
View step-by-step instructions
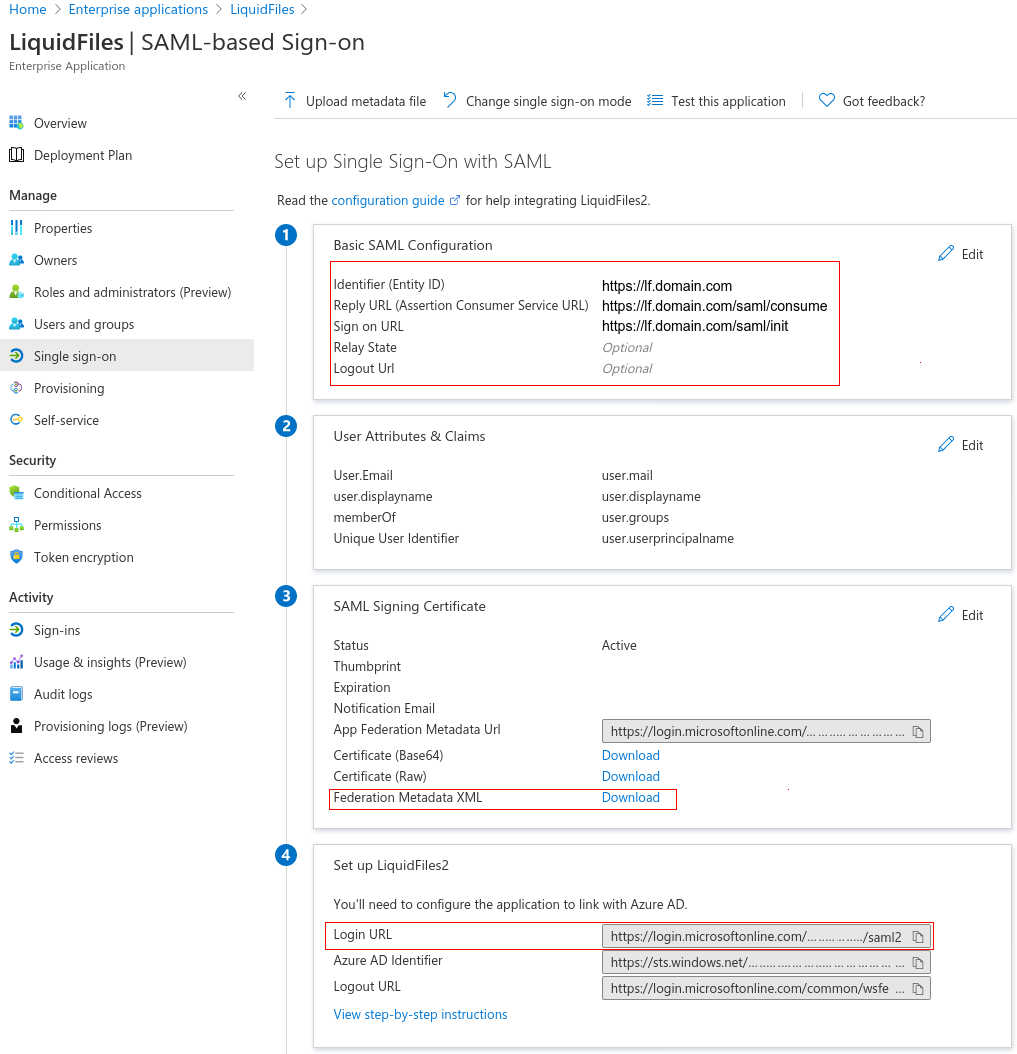pos(420,1014)
